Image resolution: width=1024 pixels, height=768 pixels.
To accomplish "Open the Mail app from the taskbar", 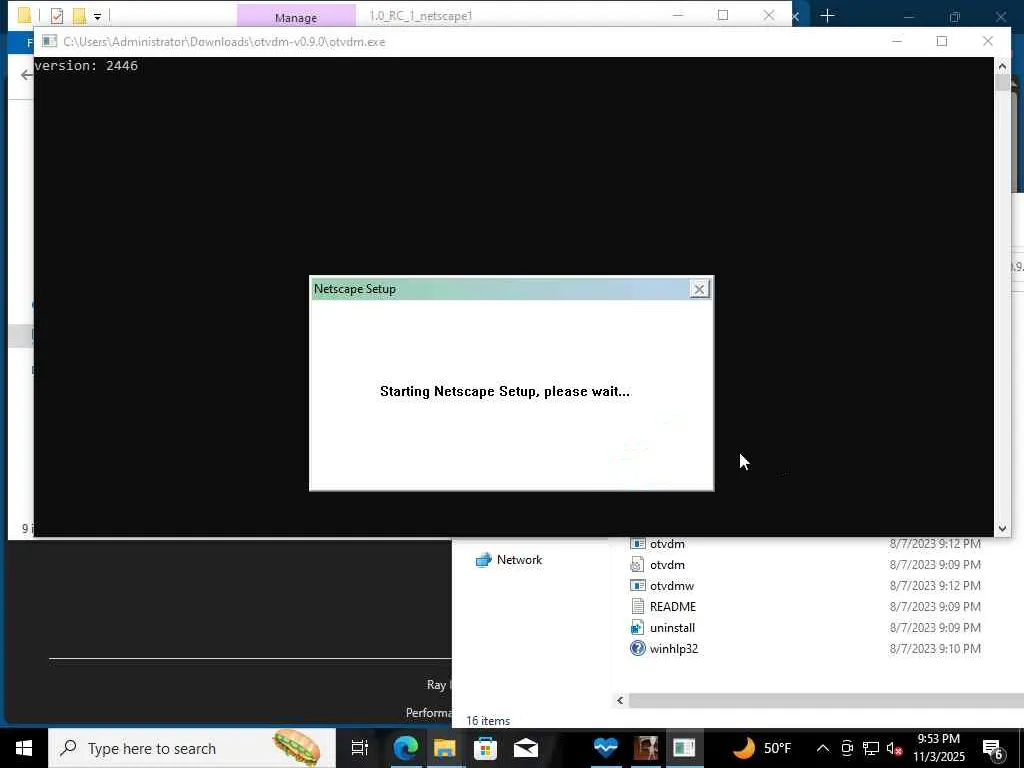I will tap(525, 748).
